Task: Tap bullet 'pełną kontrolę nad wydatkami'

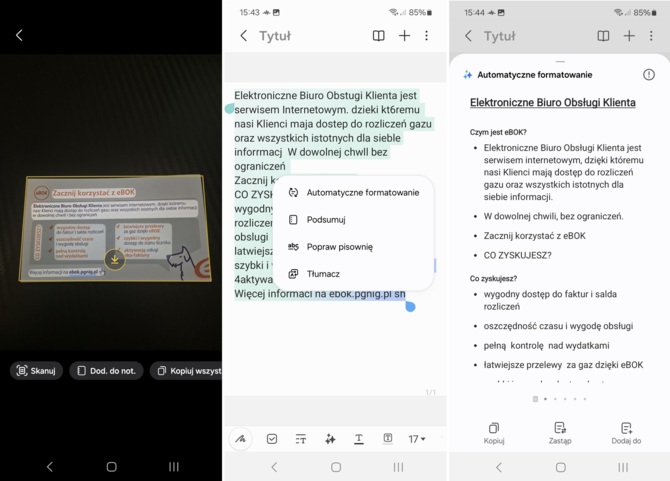Action: click(x=546, y=345)
